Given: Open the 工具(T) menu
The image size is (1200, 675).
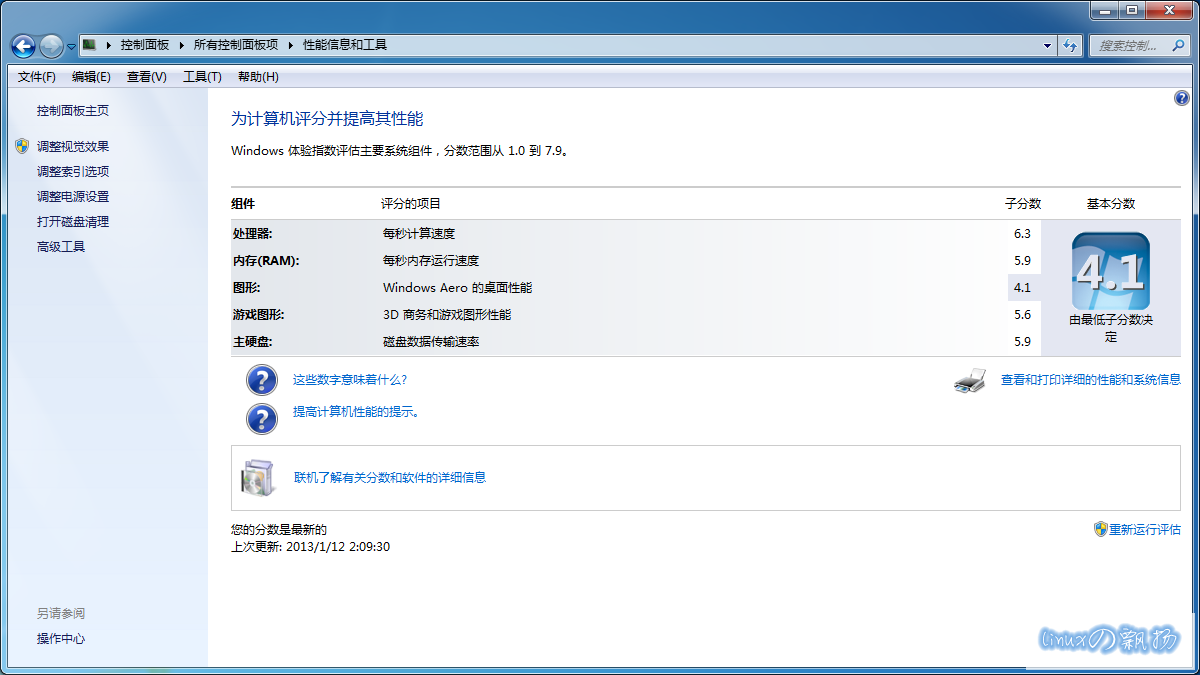Looking at the screenshot, I should (x=202, y=77).
